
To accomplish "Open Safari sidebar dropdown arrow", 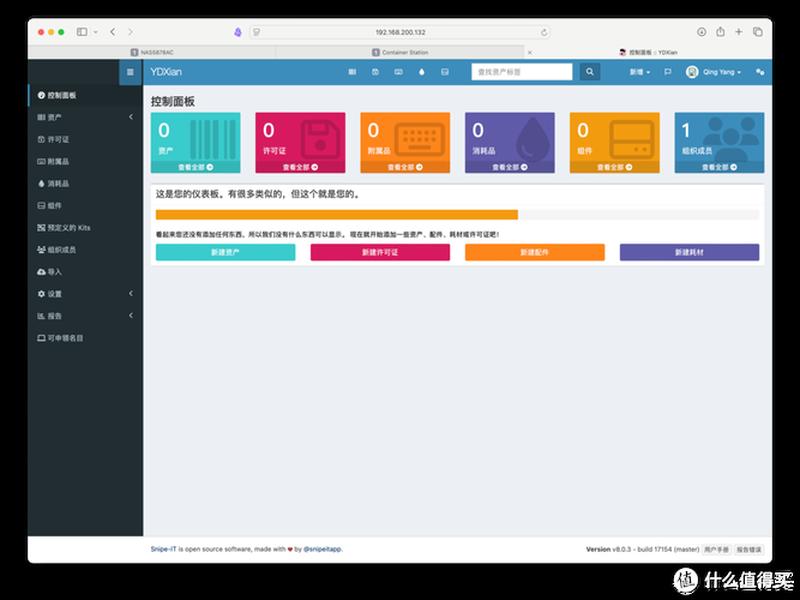I will pyautogui.click(x=95, y=32).
